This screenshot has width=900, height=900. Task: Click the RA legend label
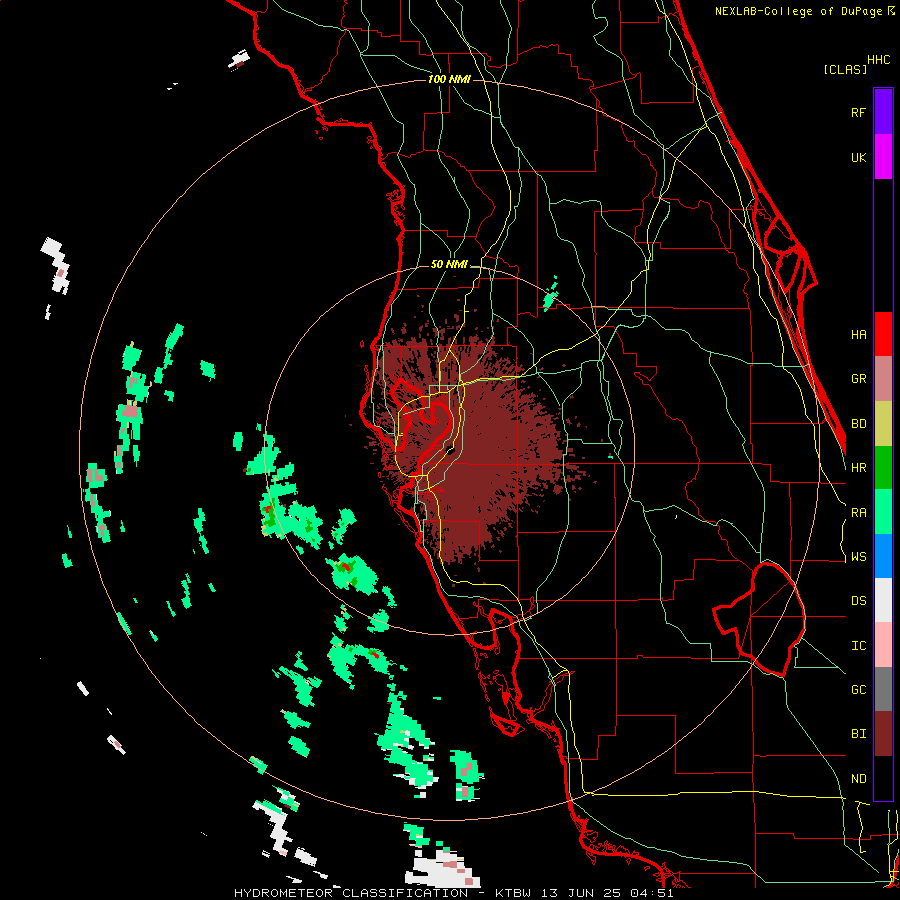pos(858,513)
